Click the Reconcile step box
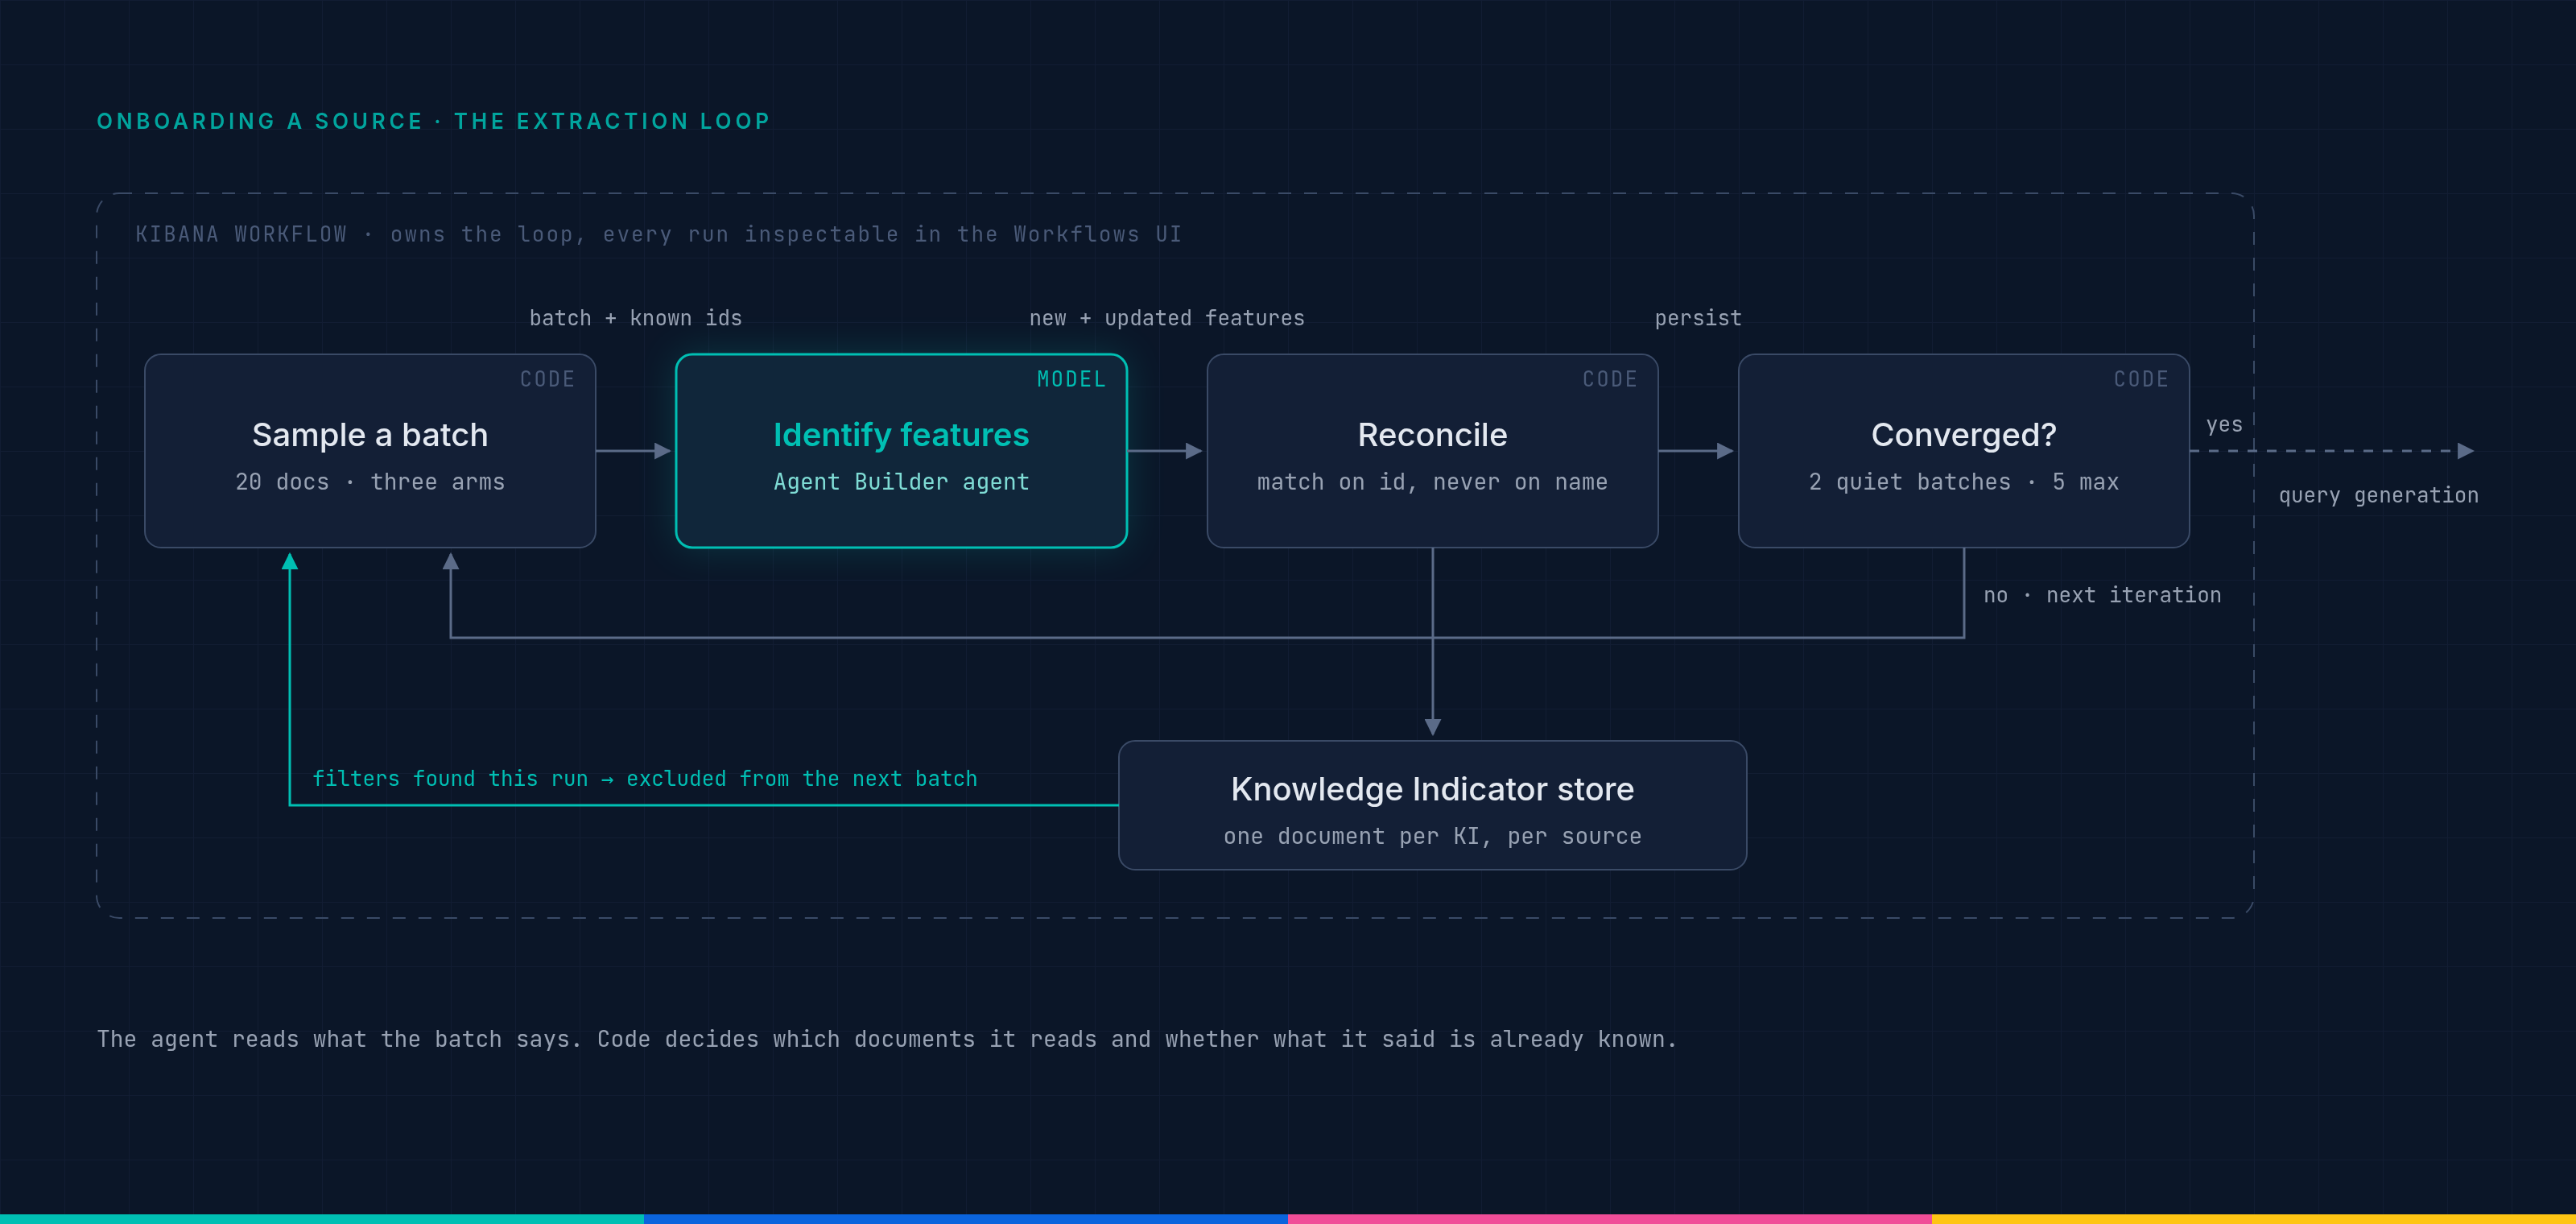 [x=1432, y=451]
